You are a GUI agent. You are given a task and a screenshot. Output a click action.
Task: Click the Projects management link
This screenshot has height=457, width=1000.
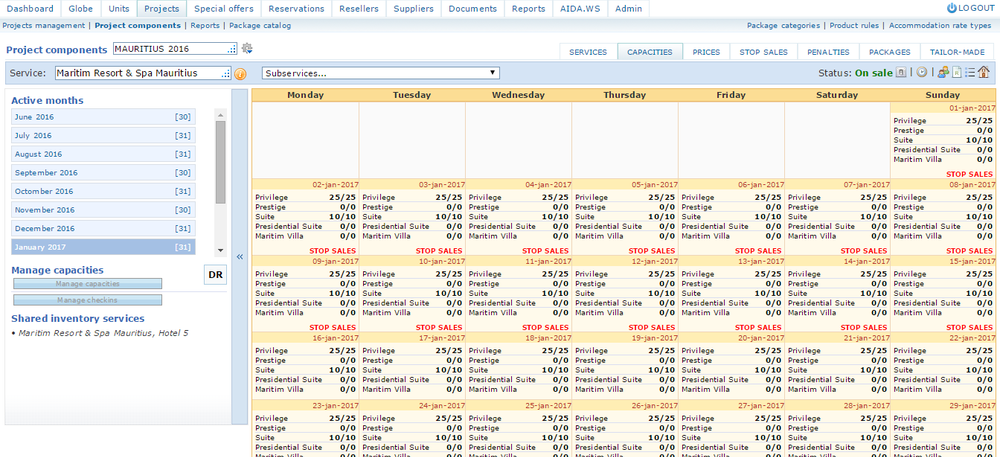(43, 25)
